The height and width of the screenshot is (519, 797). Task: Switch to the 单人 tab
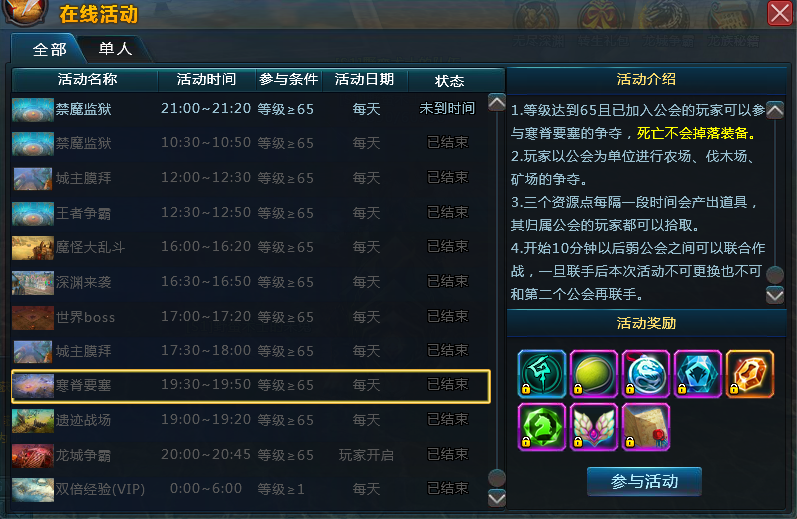click(x=115, y=49)
